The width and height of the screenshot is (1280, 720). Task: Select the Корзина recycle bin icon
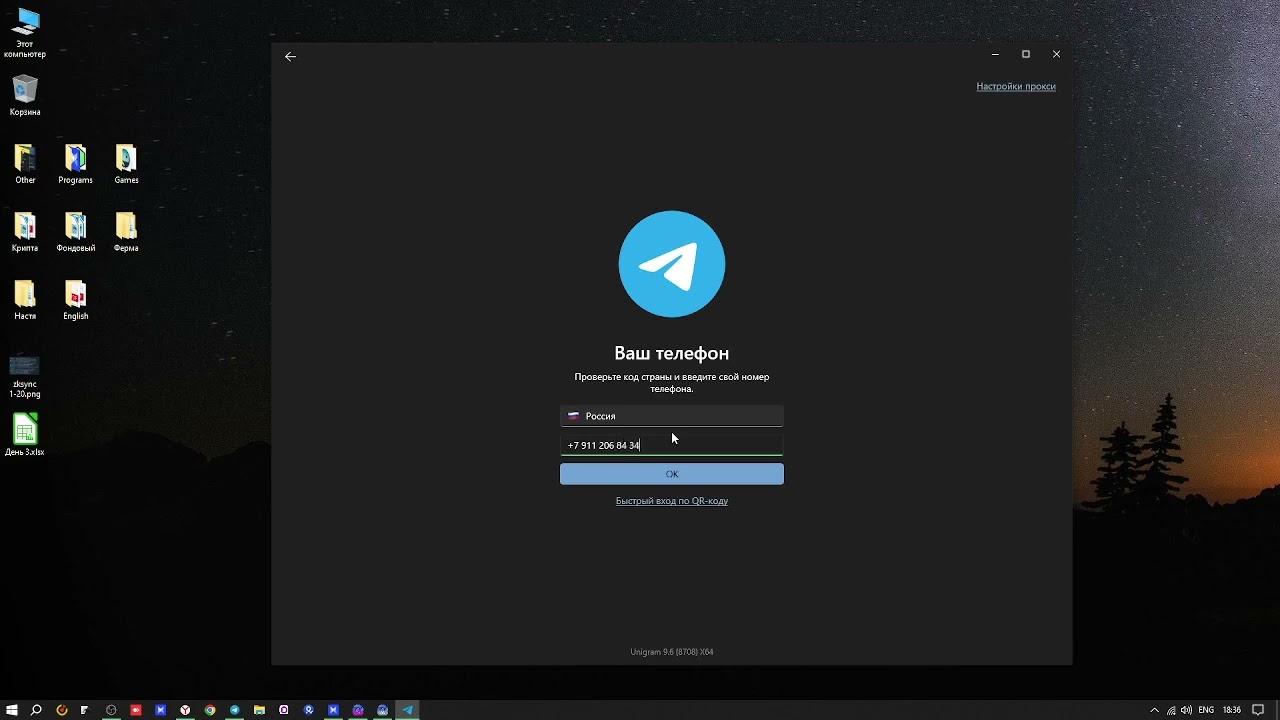tap(25, 96)
